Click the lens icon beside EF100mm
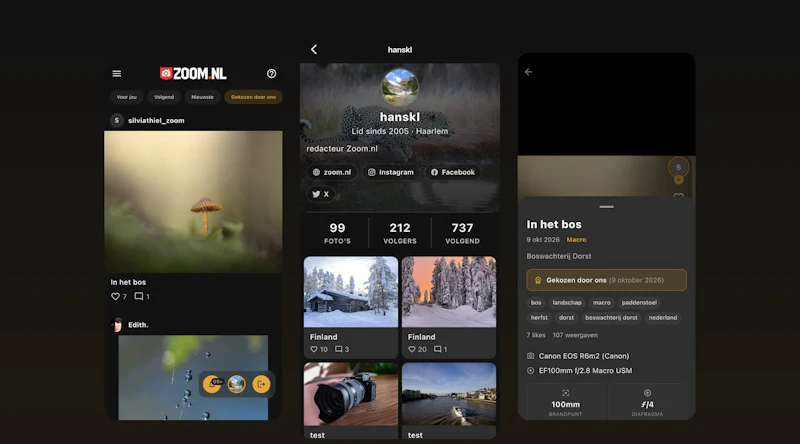800x444 pixels. click(x=530, y=371)
